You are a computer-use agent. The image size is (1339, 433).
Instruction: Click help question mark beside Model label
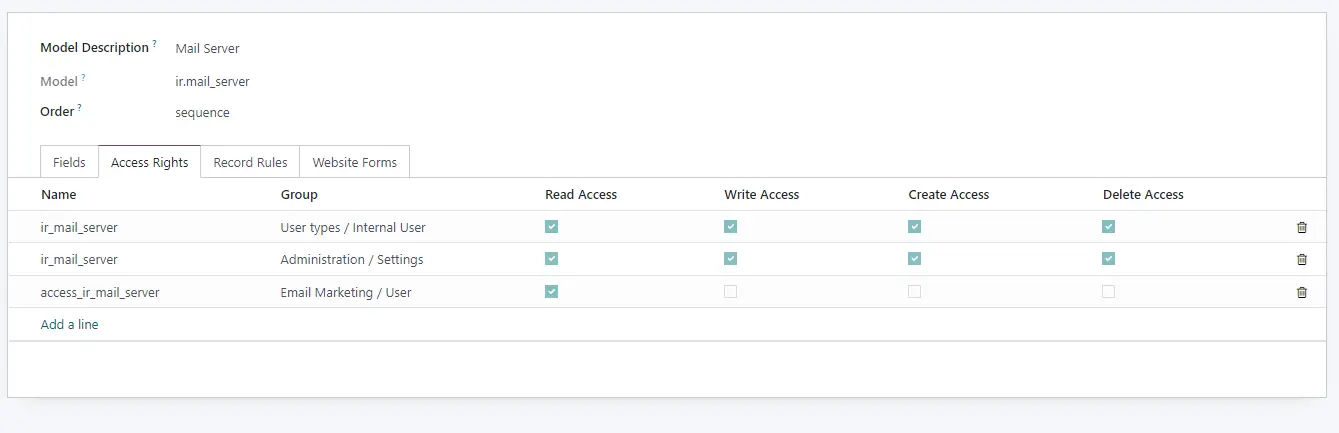tap(83, 78)
